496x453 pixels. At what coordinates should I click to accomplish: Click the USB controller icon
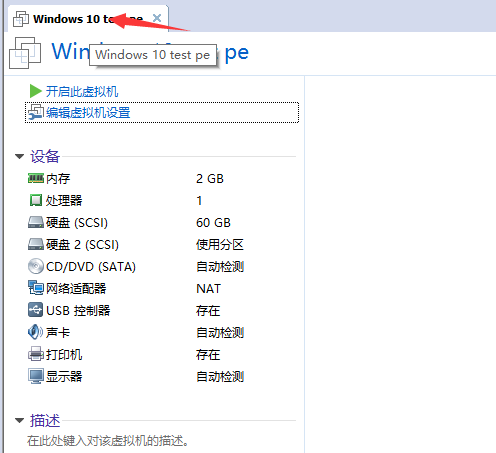coord(36,310)
